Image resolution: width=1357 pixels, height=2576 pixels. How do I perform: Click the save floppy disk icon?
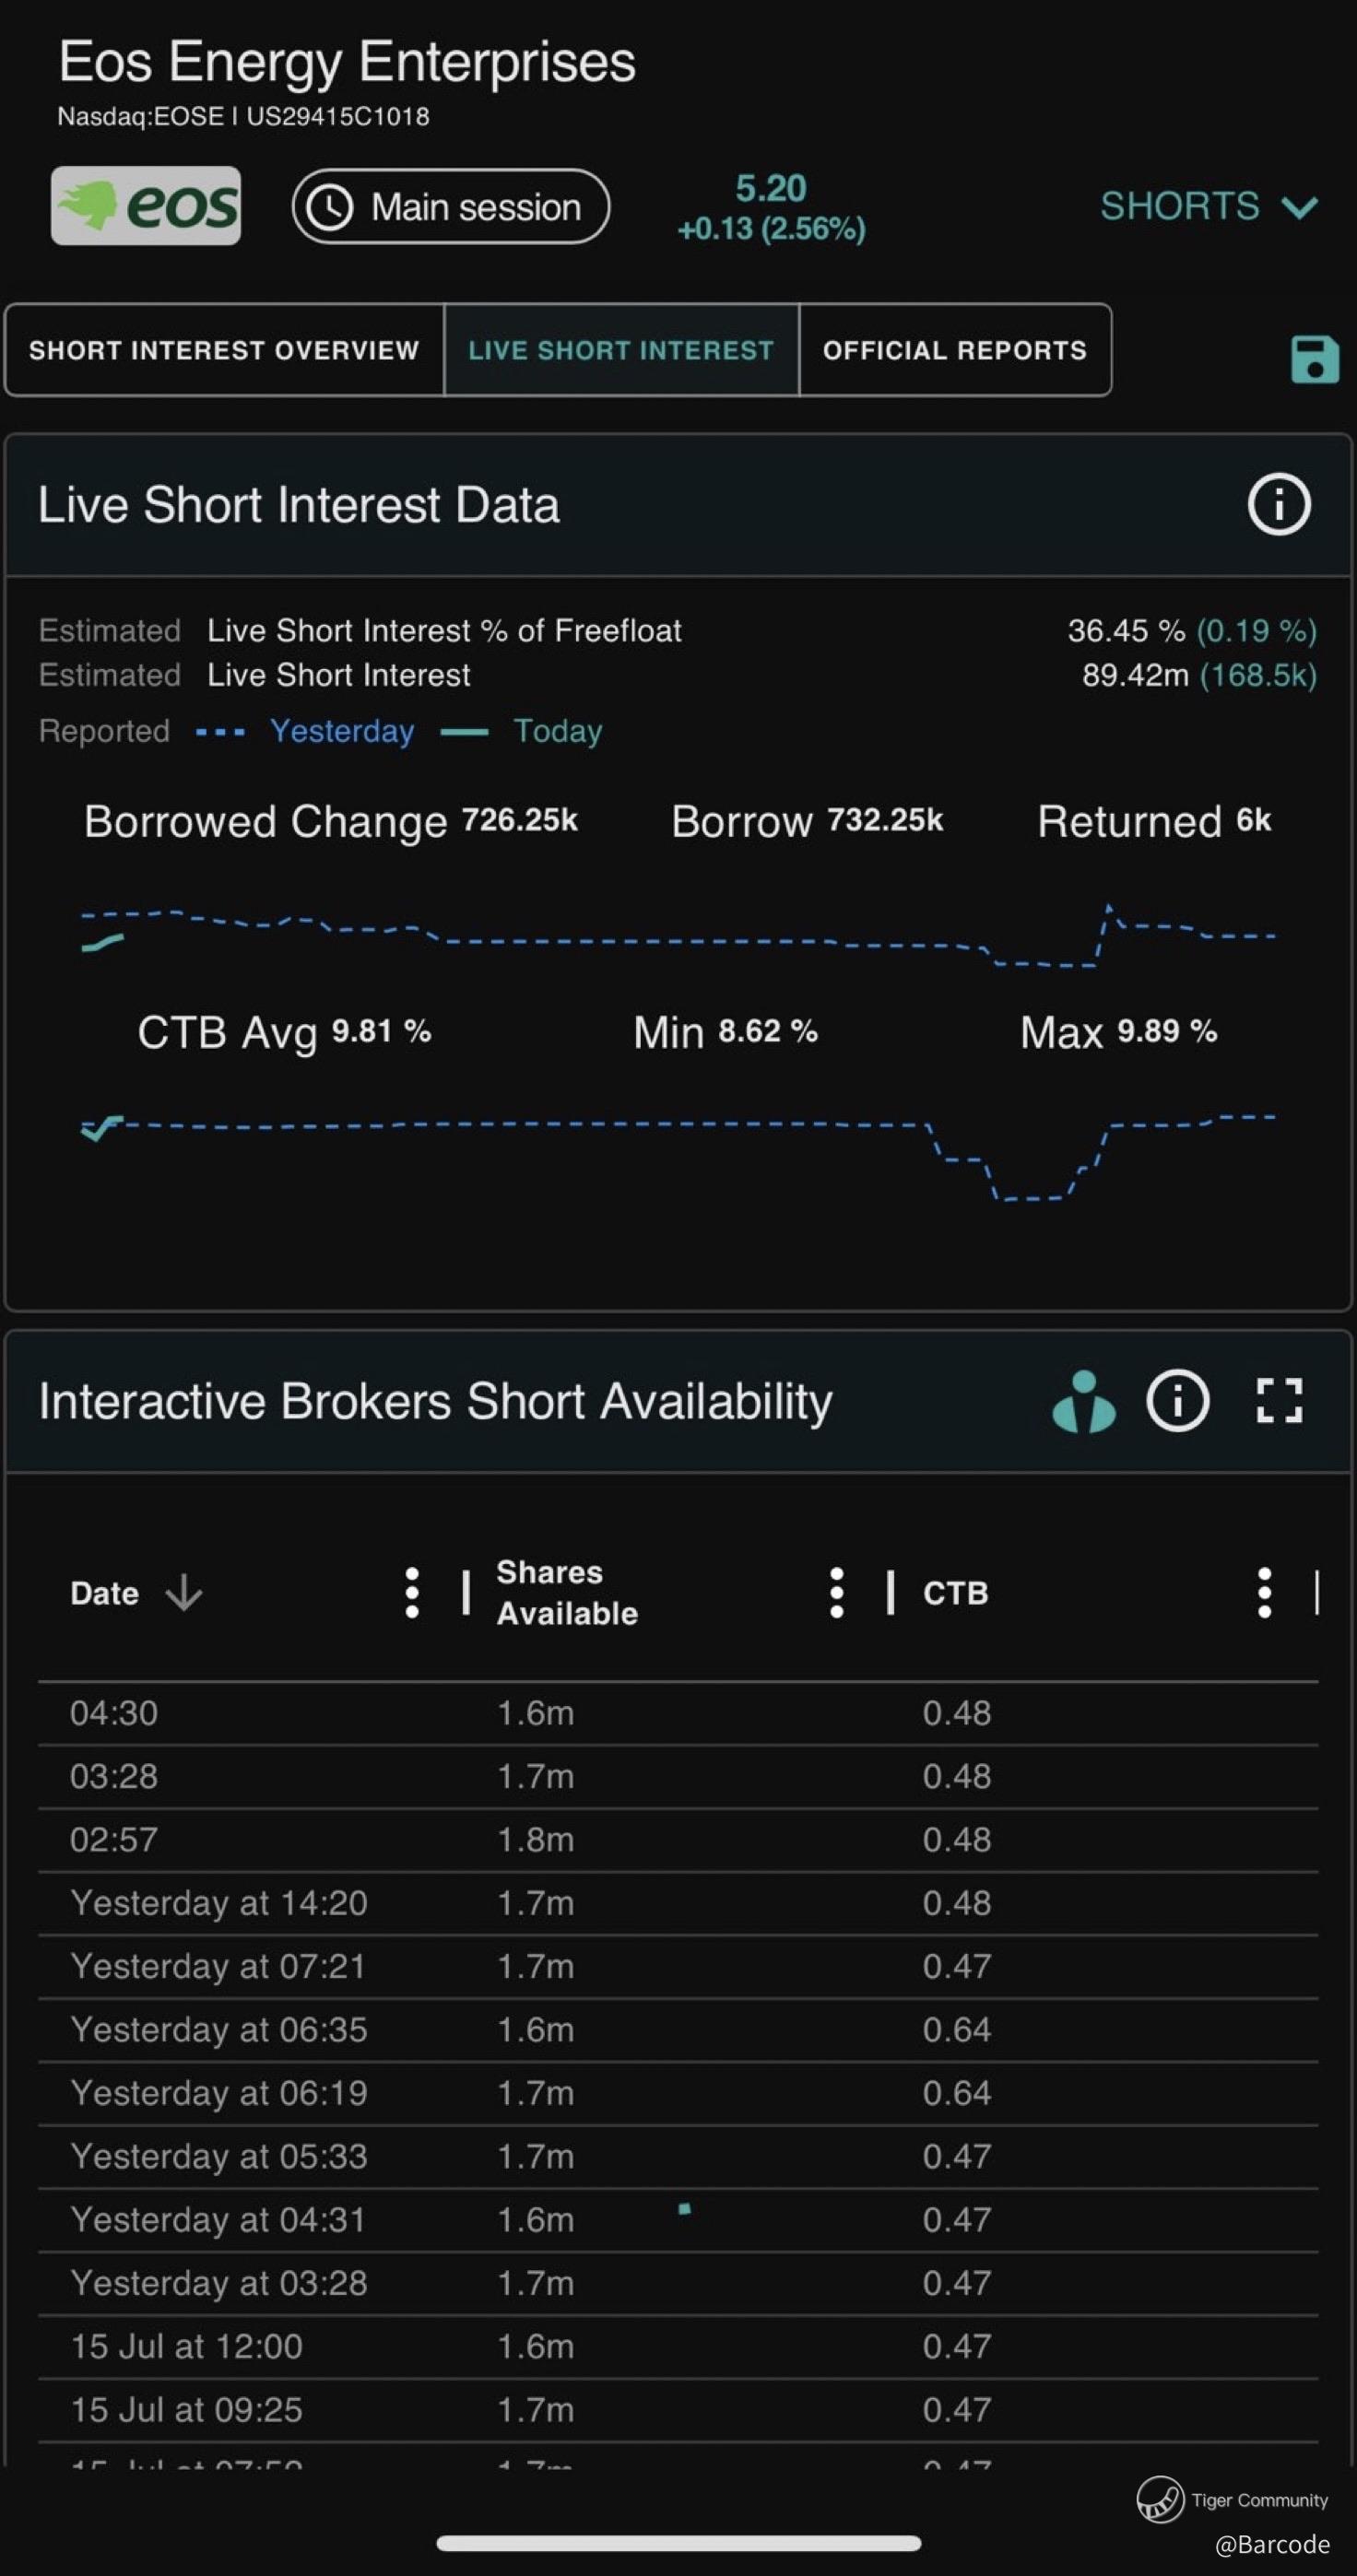click(1314, 359)
